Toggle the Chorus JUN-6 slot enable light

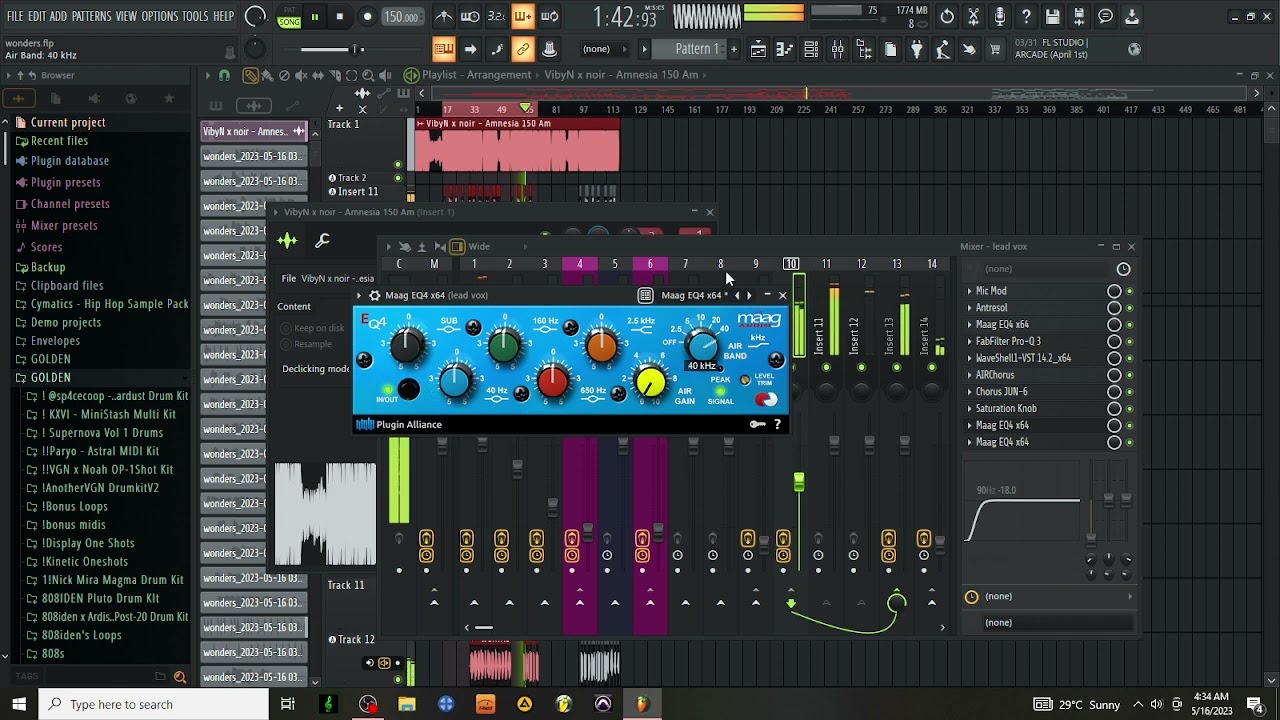(x=1130, y=392)
